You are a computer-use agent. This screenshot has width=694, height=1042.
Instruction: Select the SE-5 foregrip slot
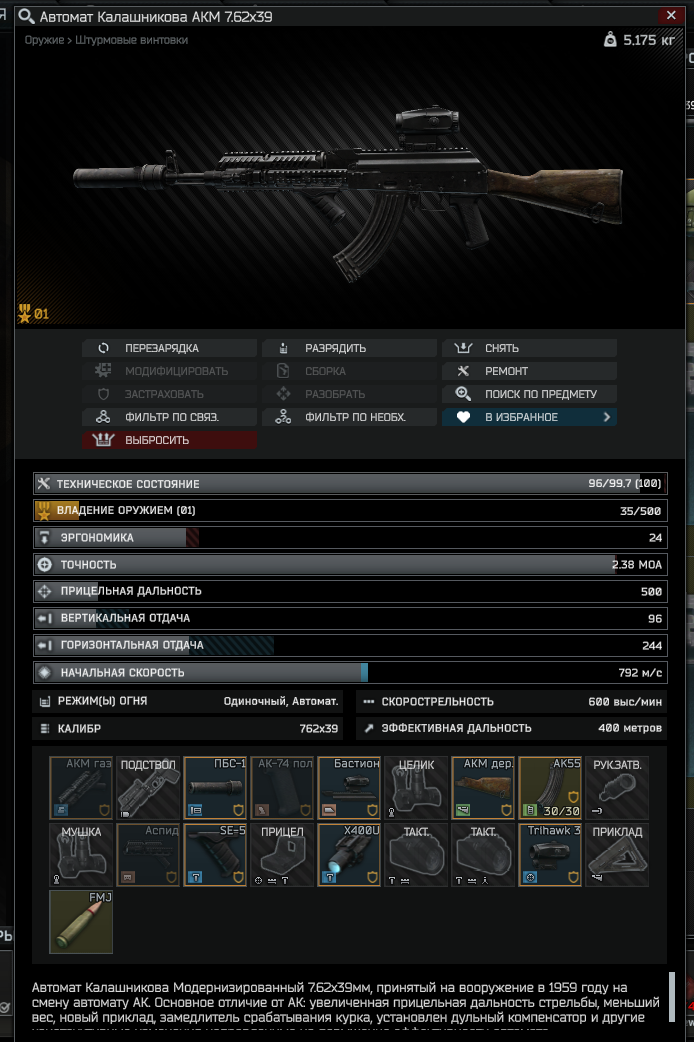[215, 855]
